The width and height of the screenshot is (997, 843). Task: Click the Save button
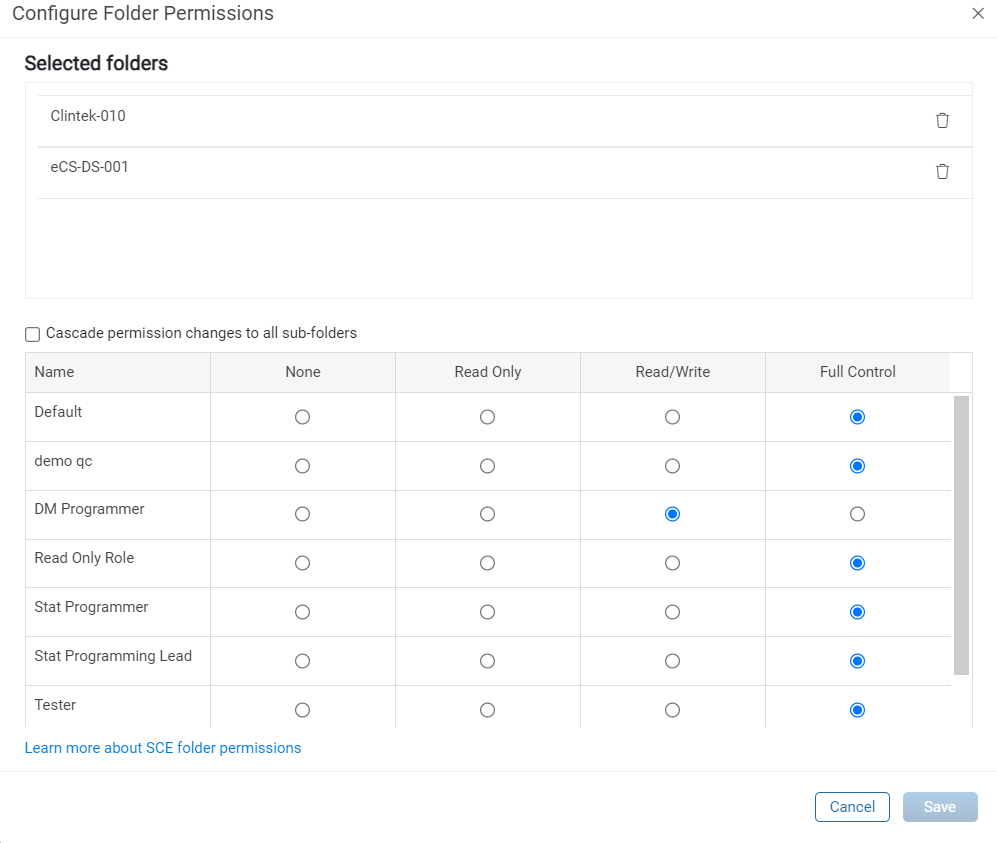pos(940,807)
